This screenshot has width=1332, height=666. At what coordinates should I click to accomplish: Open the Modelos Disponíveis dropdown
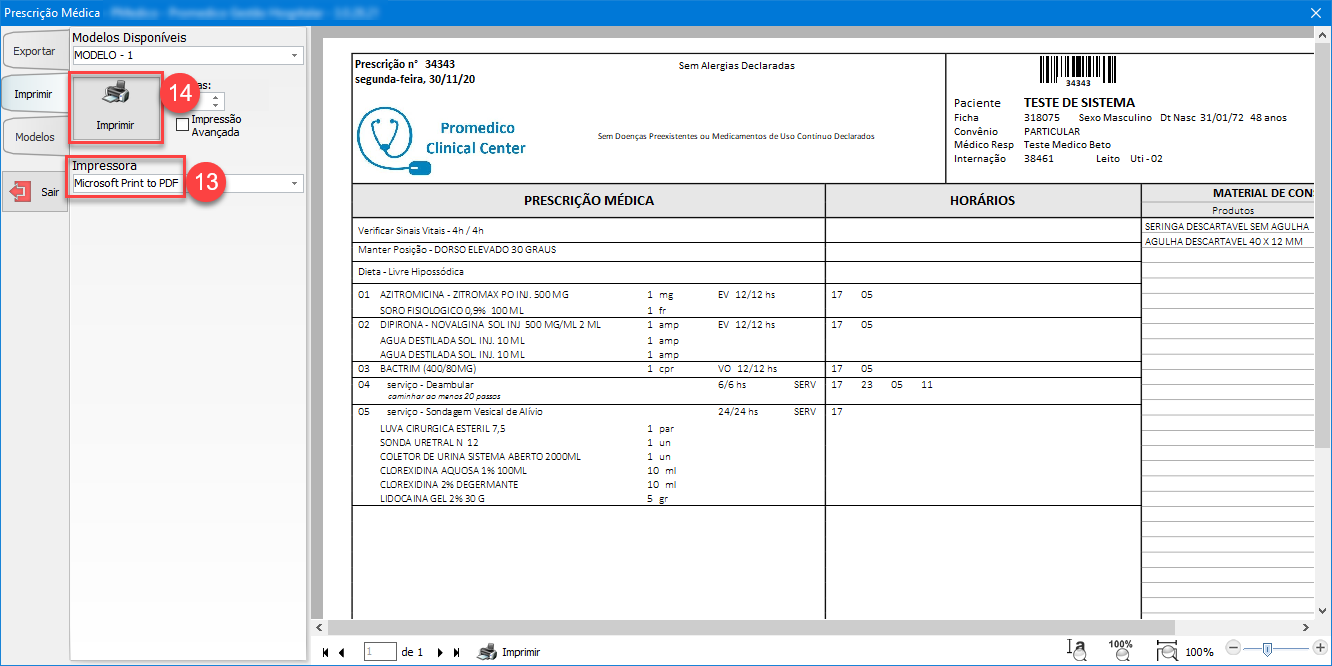pyautogui.click(x=295, y=56)
